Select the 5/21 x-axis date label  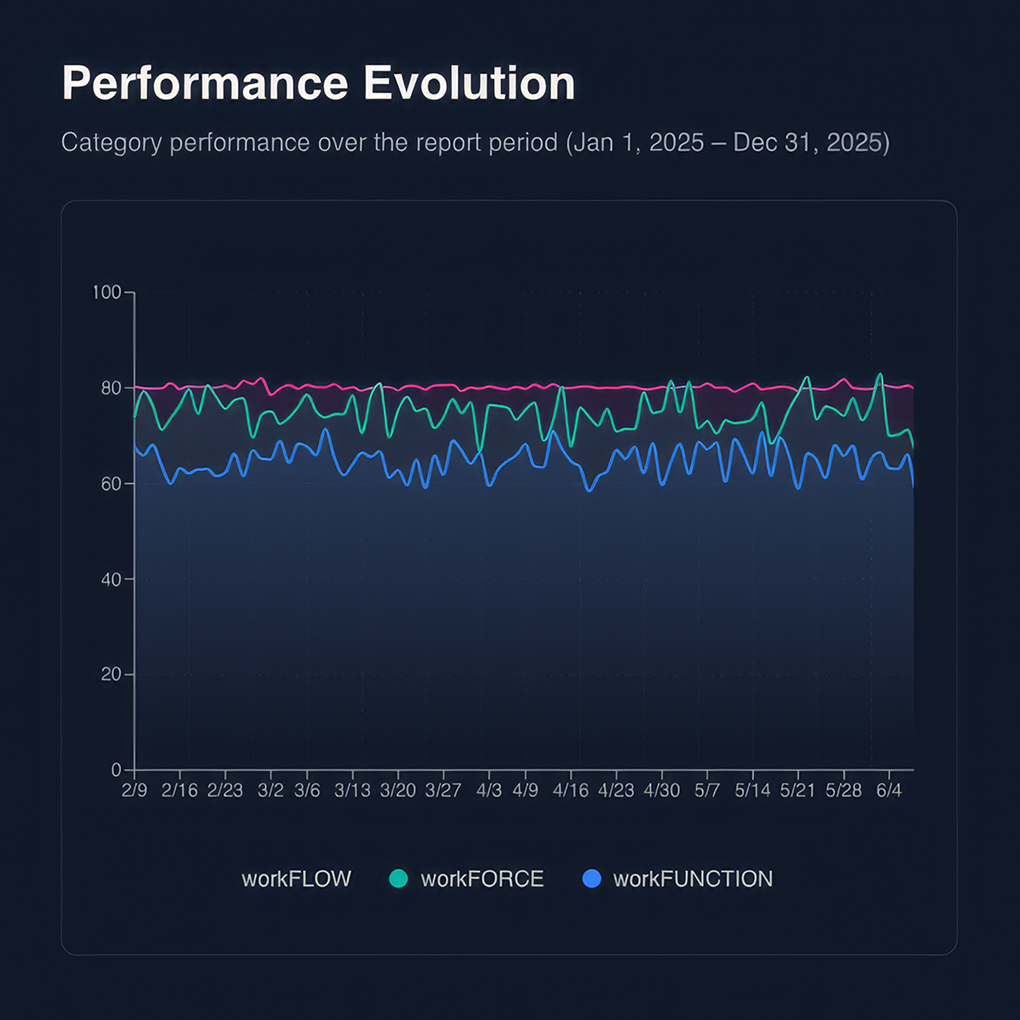[x=798, y=790]
